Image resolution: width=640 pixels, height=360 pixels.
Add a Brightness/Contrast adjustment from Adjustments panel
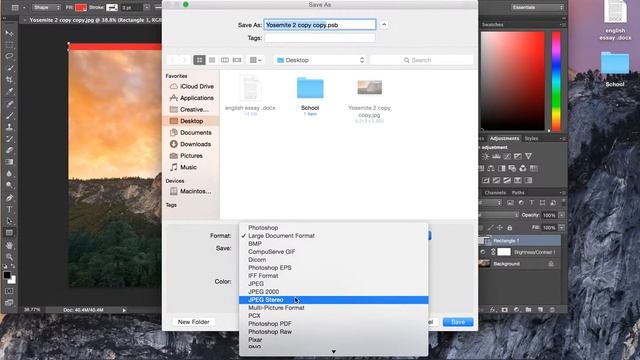click(486, 156)
